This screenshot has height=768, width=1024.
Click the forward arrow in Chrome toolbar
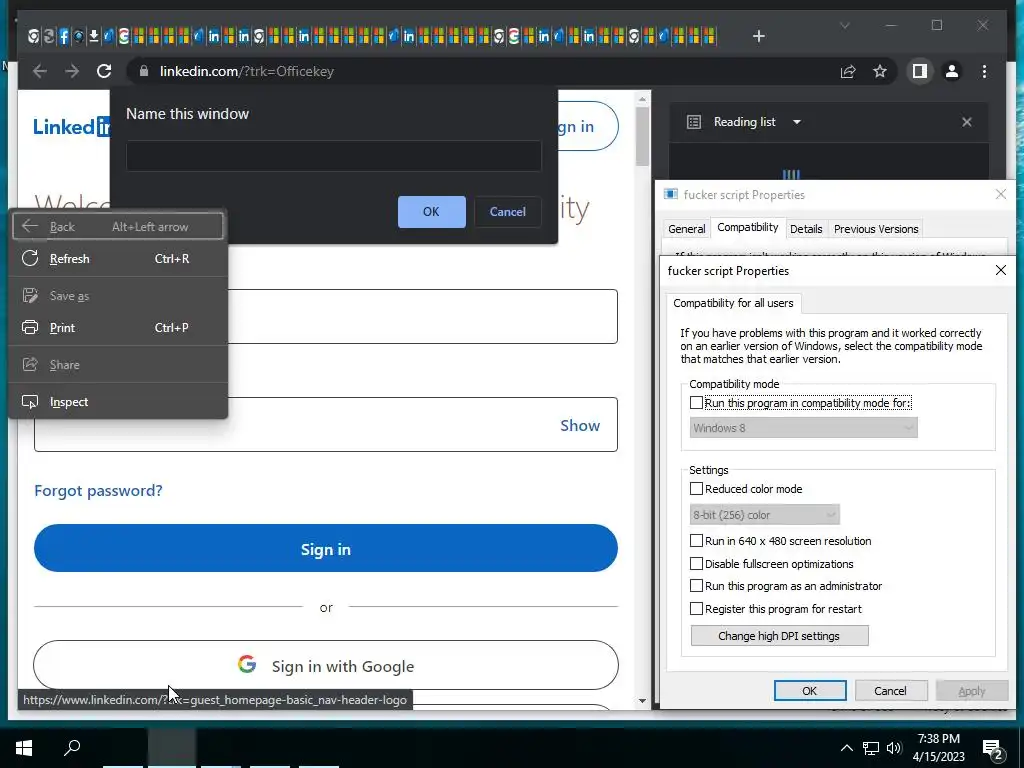72,71
